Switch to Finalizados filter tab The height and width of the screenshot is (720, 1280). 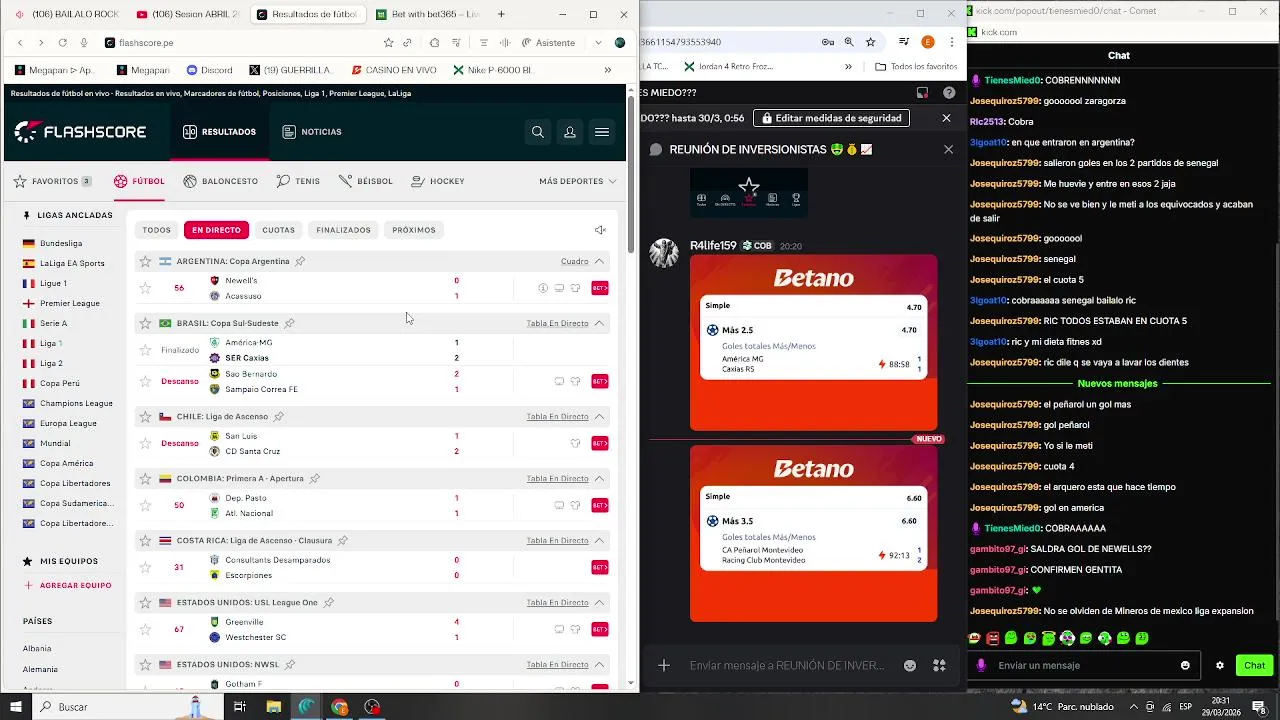[x=343, y=230]
